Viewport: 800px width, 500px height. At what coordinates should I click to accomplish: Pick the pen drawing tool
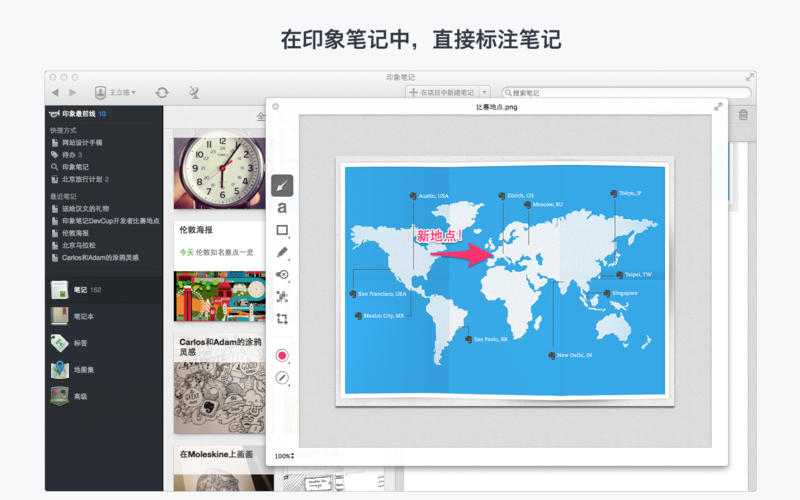[282, 252]
